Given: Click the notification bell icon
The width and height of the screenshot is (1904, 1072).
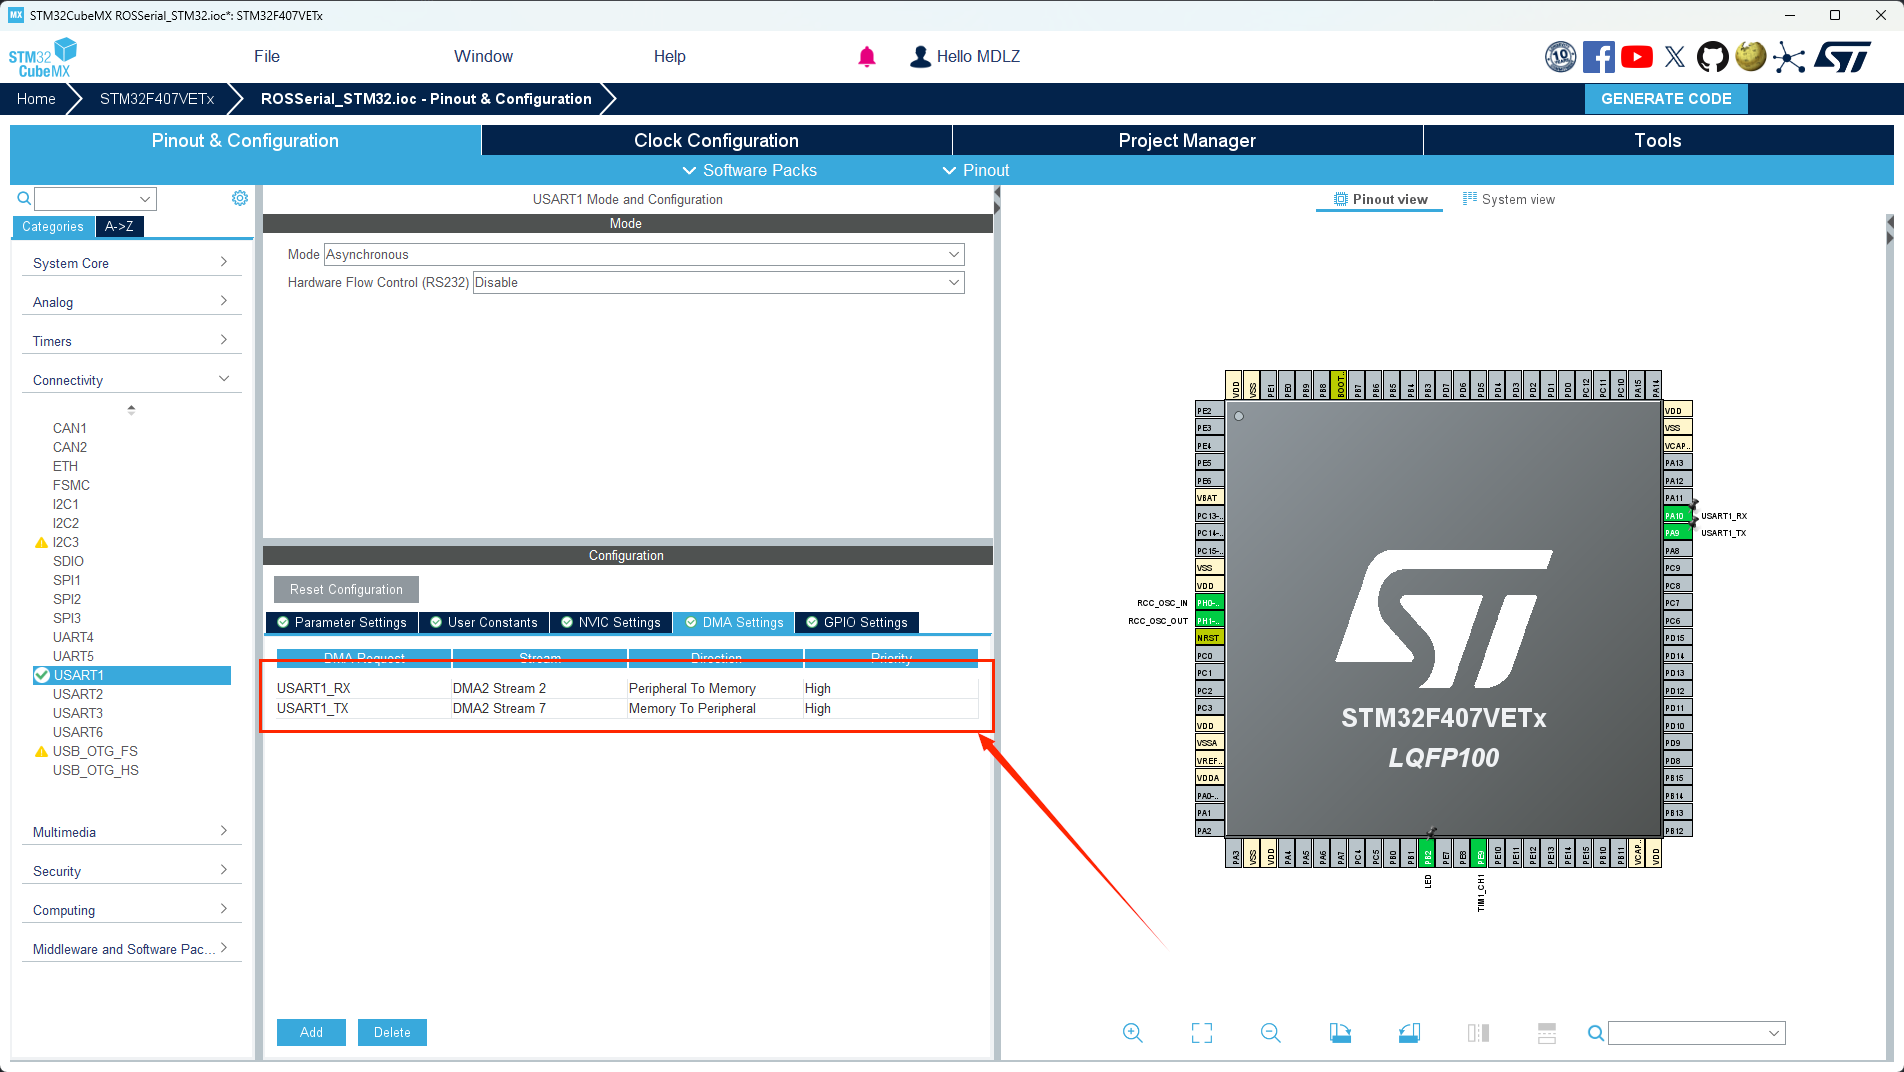Looking at the screenshot, I should tap(867, 57).
